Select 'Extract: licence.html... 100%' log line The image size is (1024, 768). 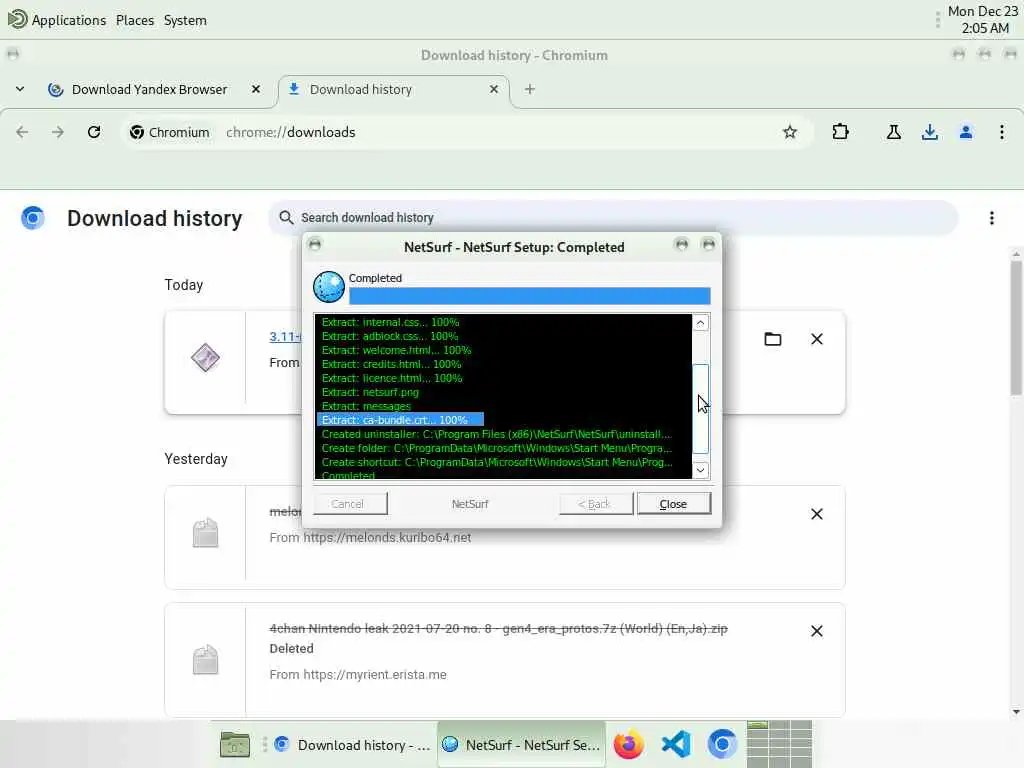pyautogui.click(x=392, y=378)
